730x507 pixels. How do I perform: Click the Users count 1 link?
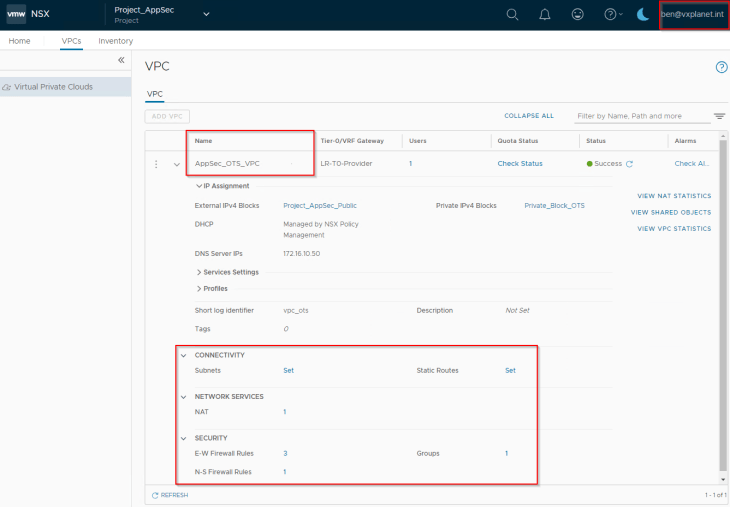click(411, 163)
